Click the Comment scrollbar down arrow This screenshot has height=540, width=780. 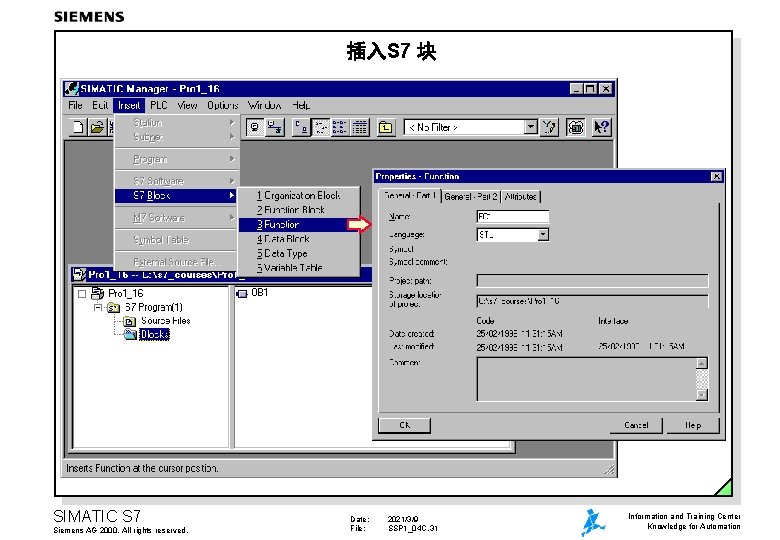702,395
